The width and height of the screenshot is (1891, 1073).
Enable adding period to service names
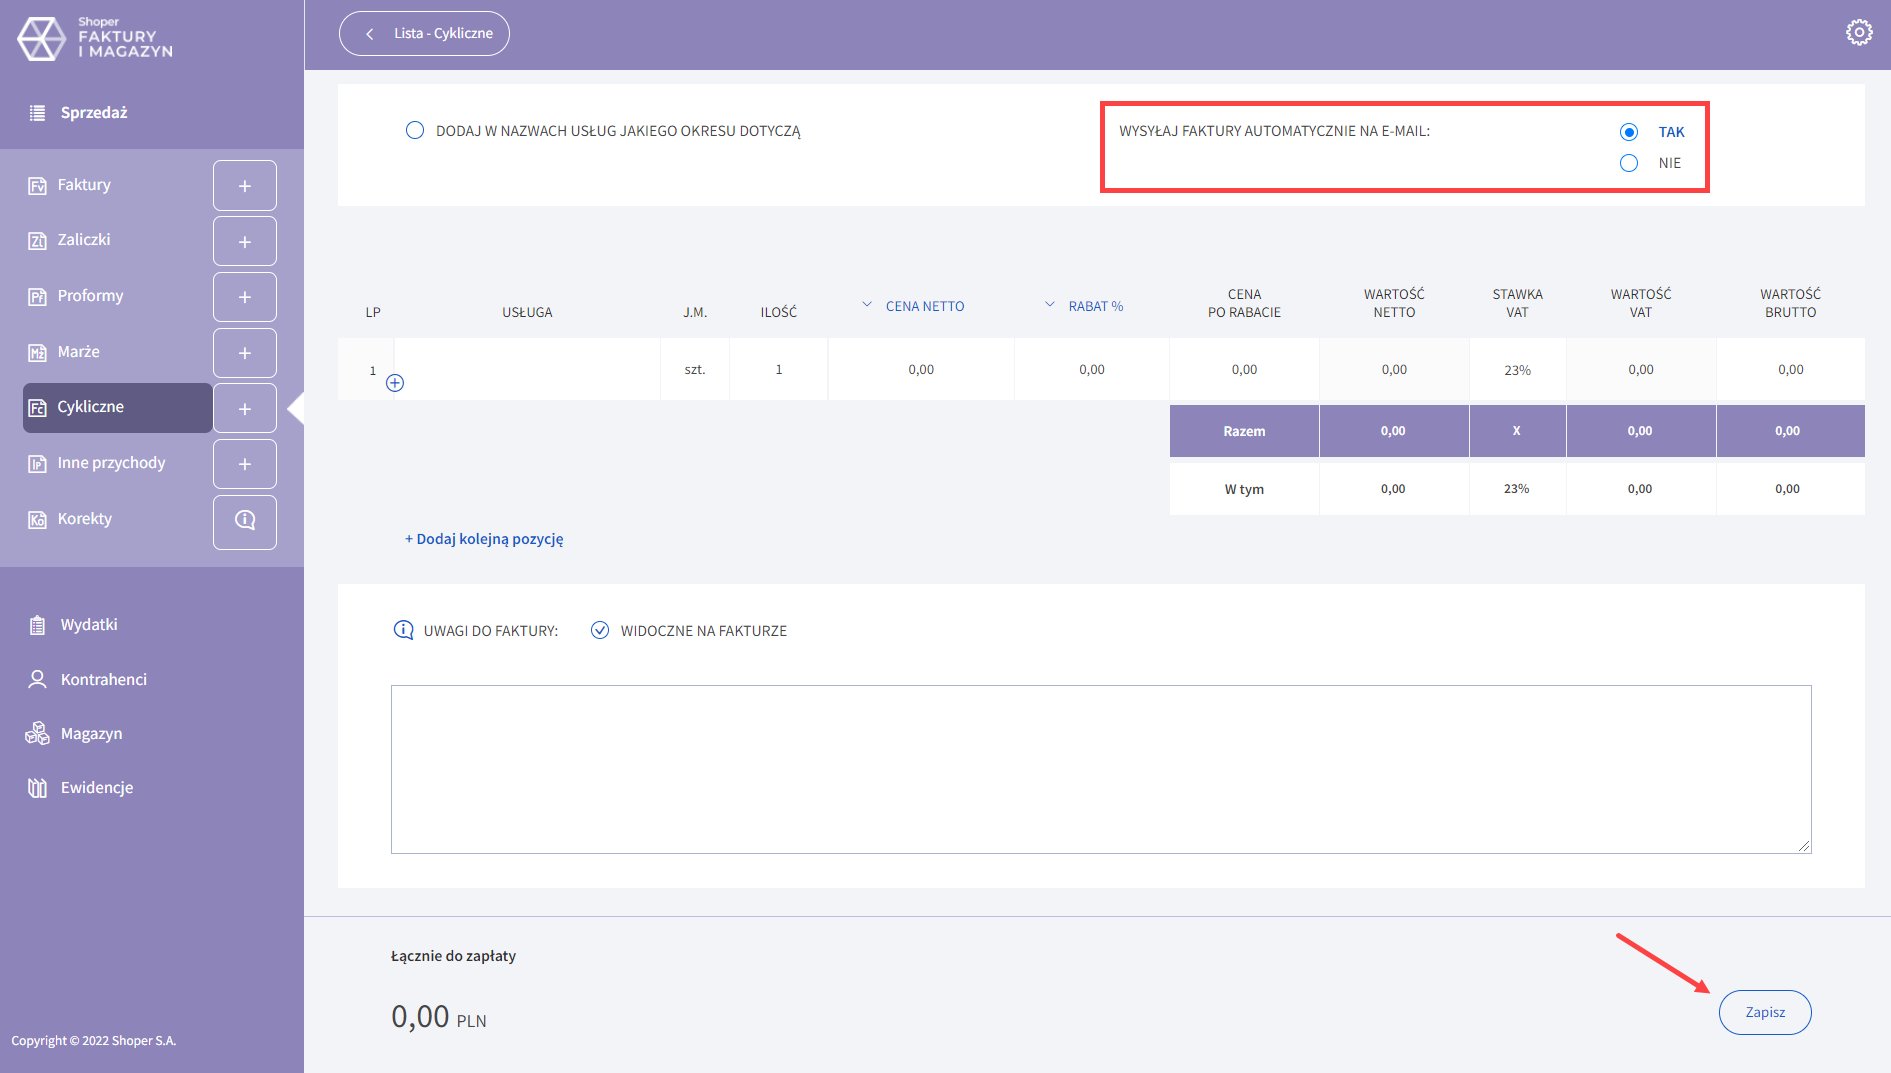pos(415,131)
